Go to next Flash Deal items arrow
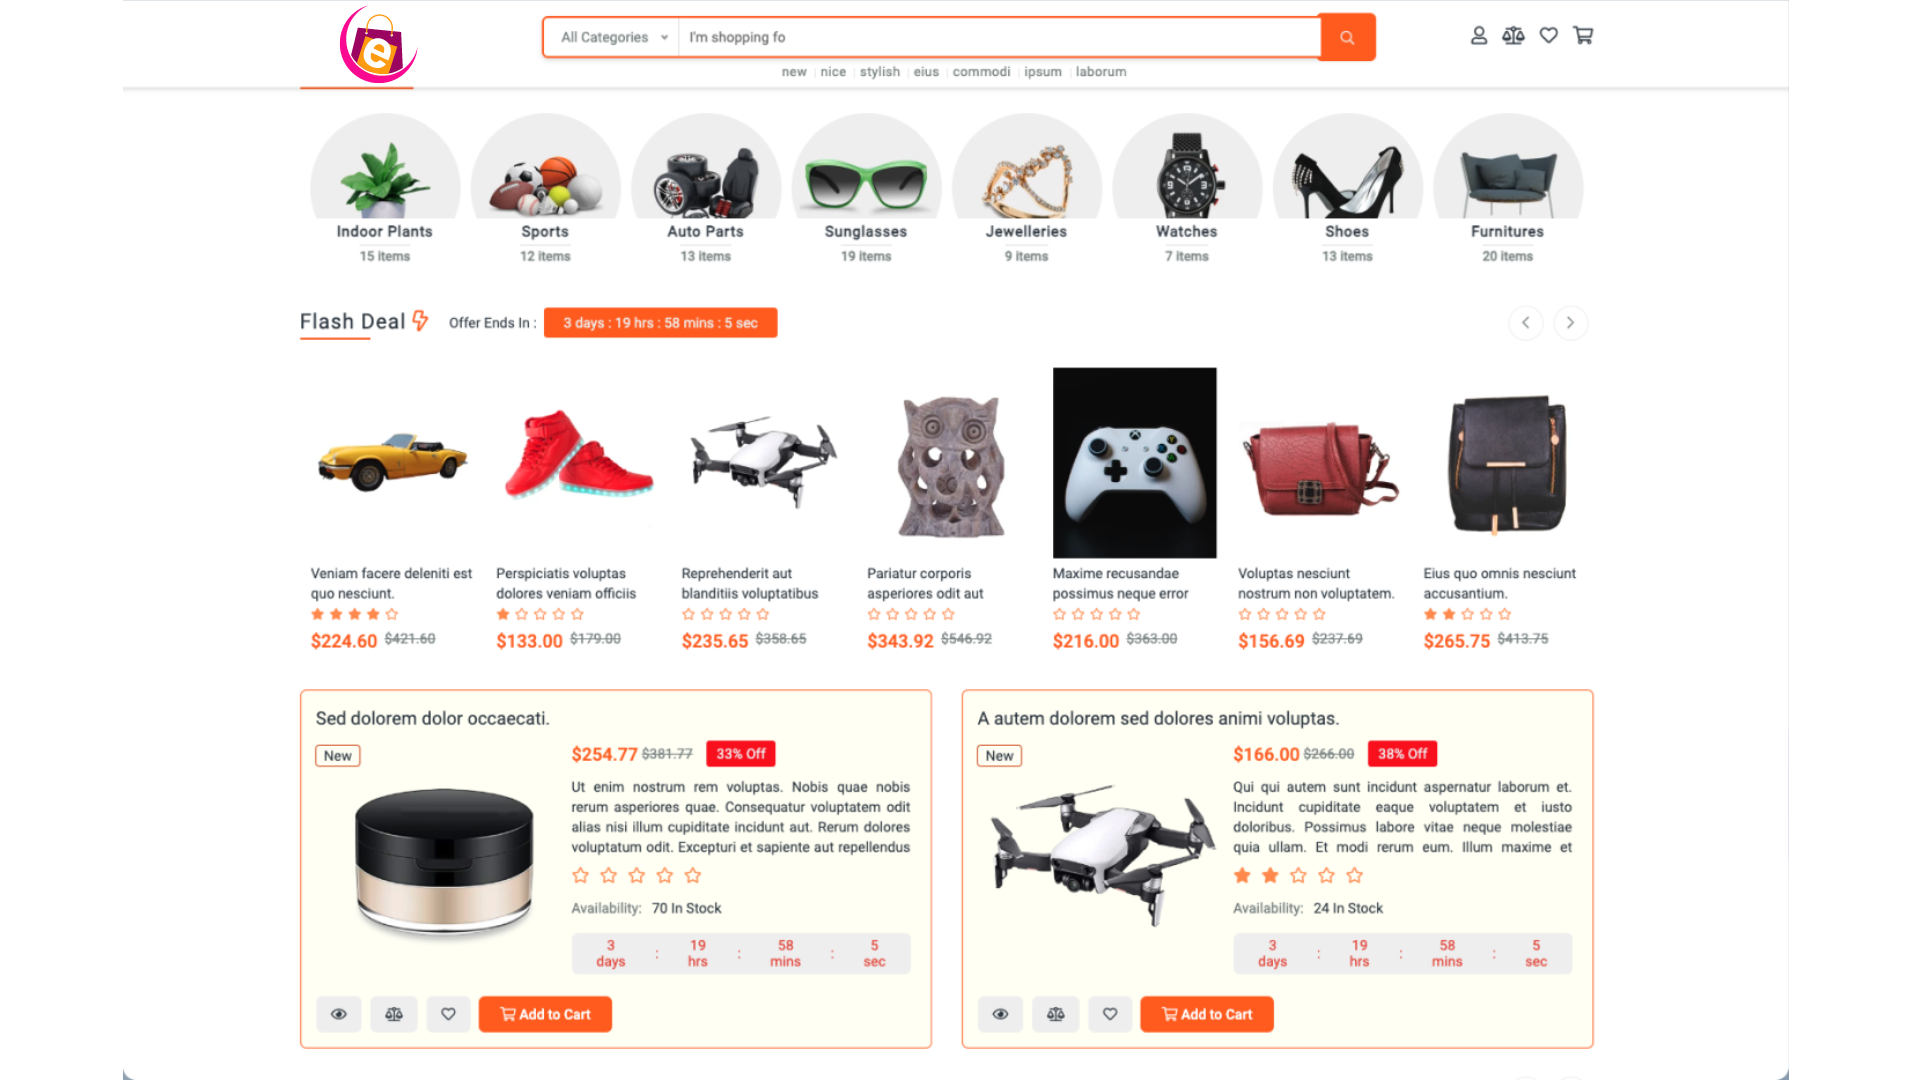Image resolution: width=1920 pixels, height=1080 pixels. [x=1570, y=323]
